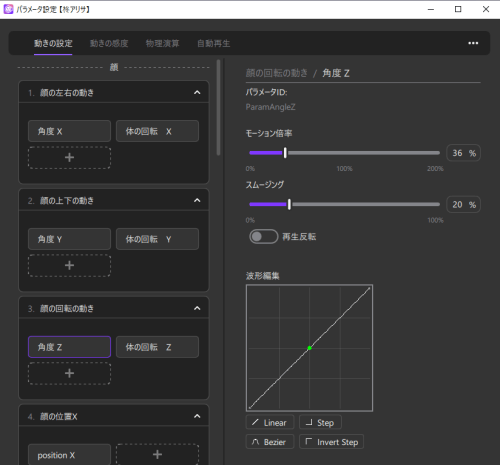Viewport: 500px width, 465px height.
Task: Select the 体の回転 Y parameter
Action: click(x=157, y=239)
